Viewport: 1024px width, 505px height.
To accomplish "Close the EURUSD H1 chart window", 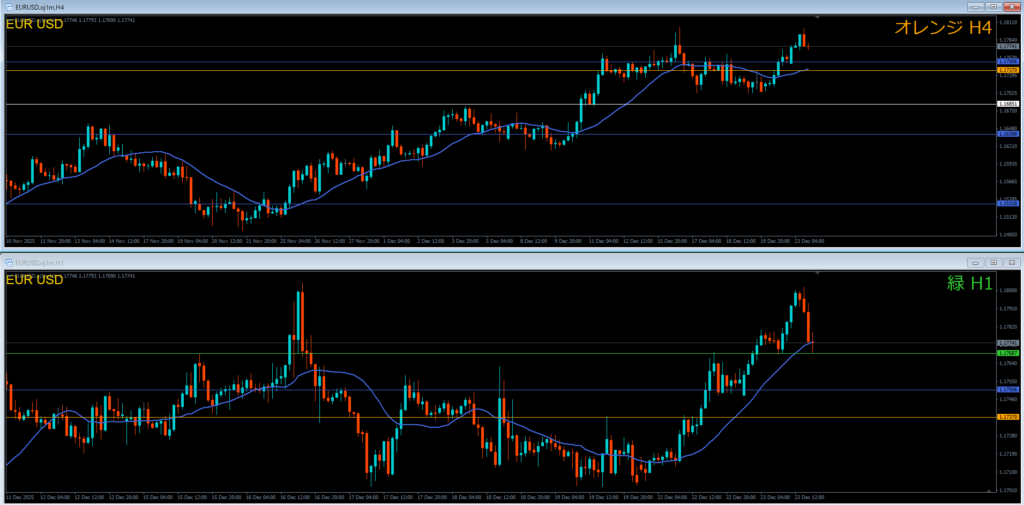I will [1010, 262].
